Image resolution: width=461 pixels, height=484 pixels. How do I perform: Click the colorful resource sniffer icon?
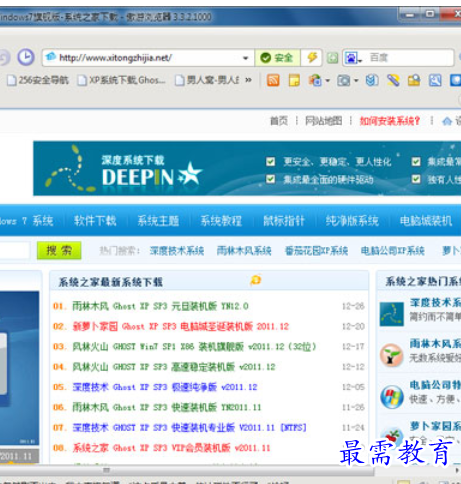(x=315, y=80)
